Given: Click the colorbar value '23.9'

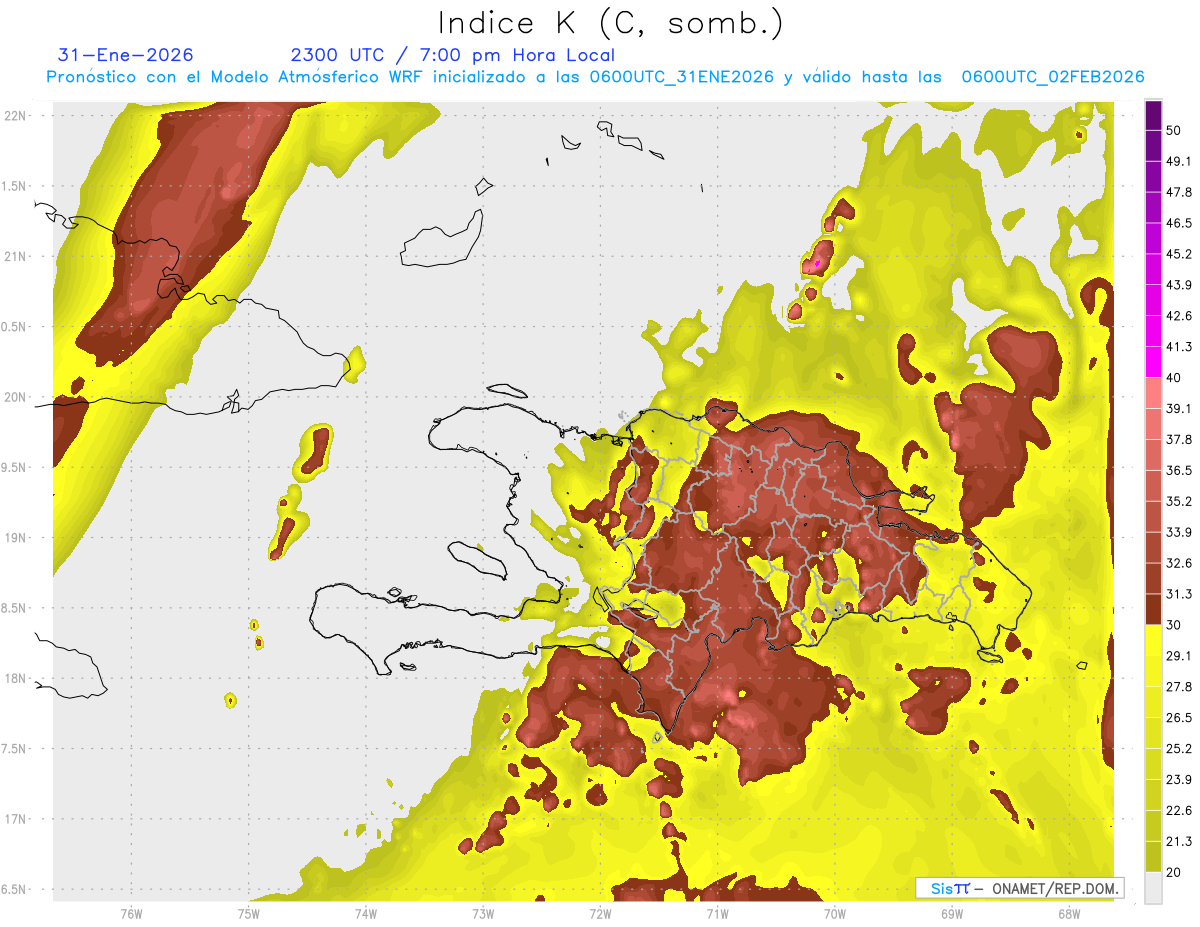Looking at the screenshot, I should (1179, 780).
